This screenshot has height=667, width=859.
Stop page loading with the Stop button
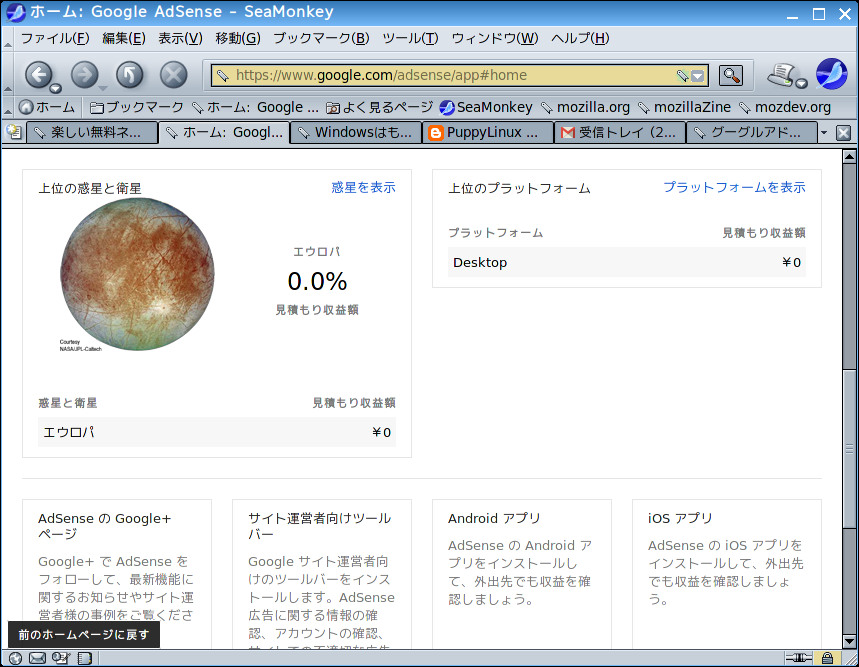pyautogui.click(x=174, y=75)
